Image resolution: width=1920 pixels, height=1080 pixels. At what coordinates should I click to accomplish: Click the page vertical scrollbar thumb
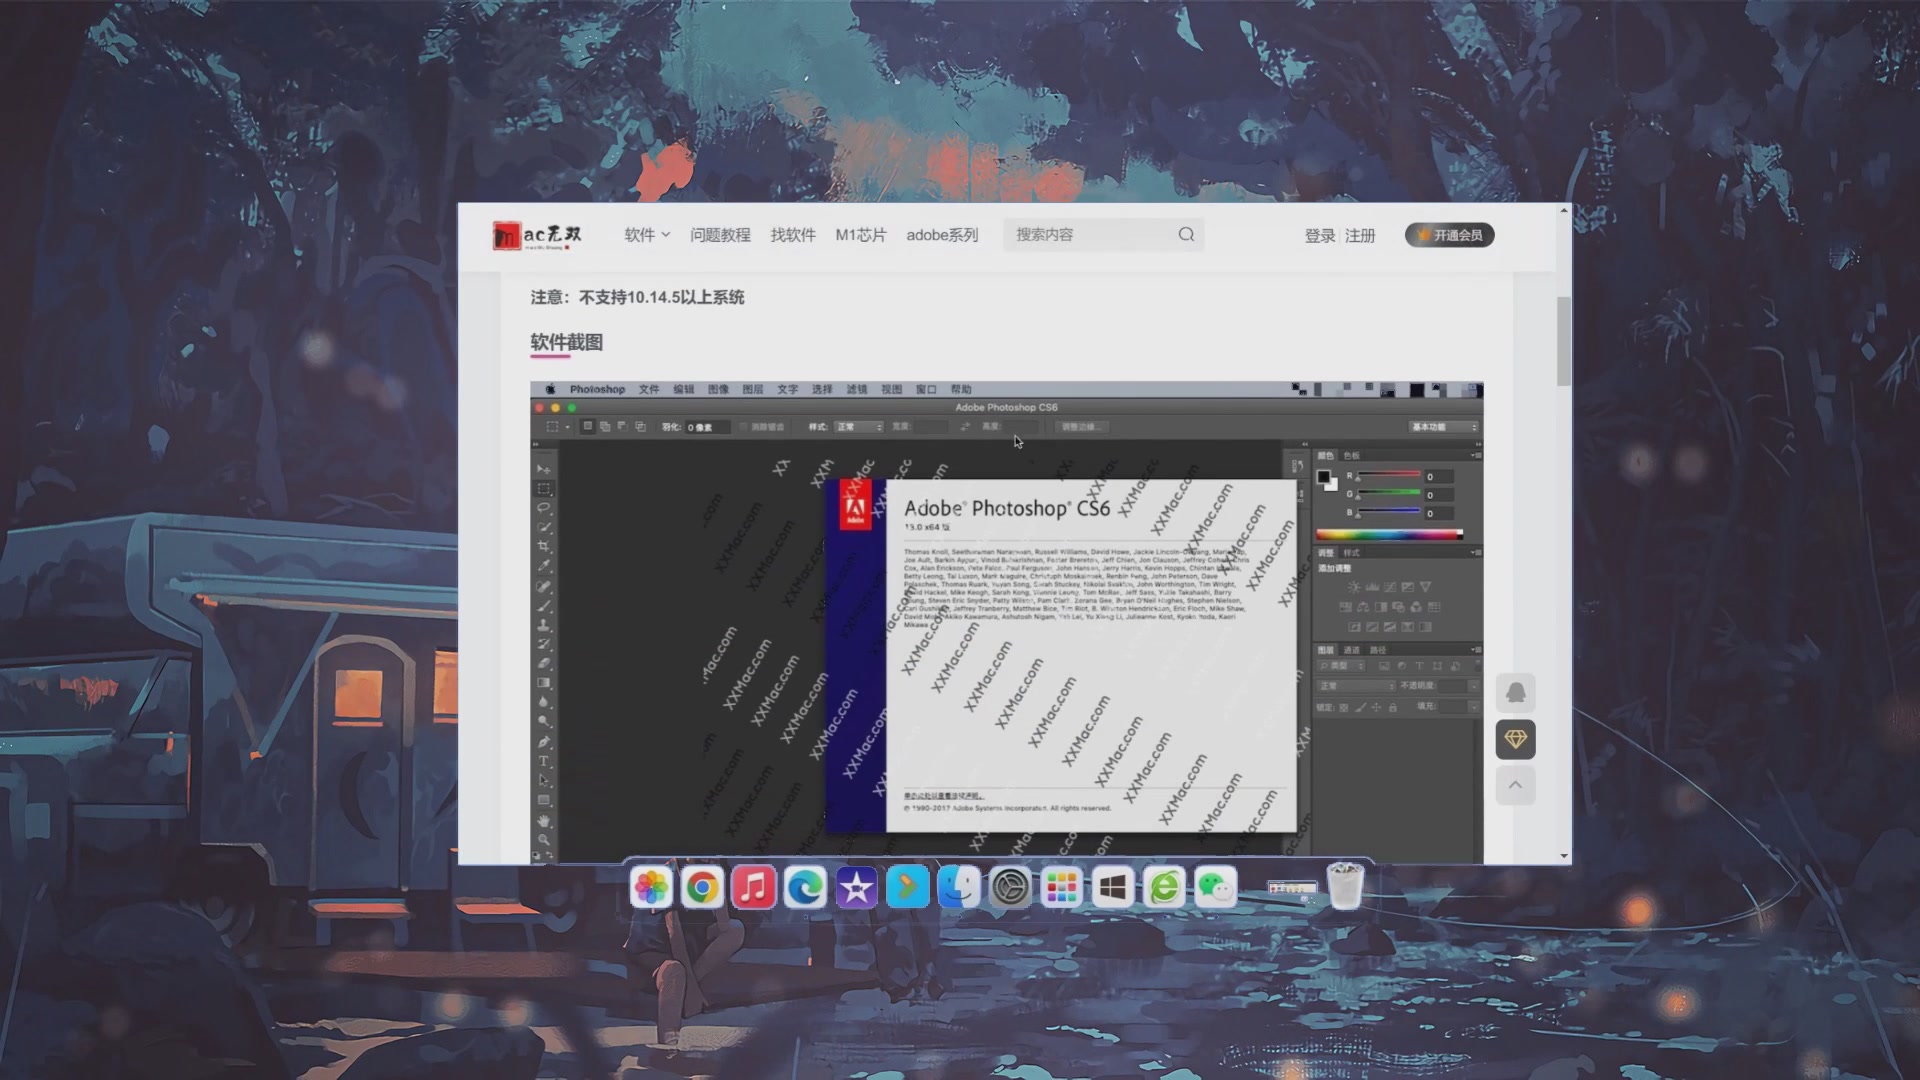tap(1564, 341)
